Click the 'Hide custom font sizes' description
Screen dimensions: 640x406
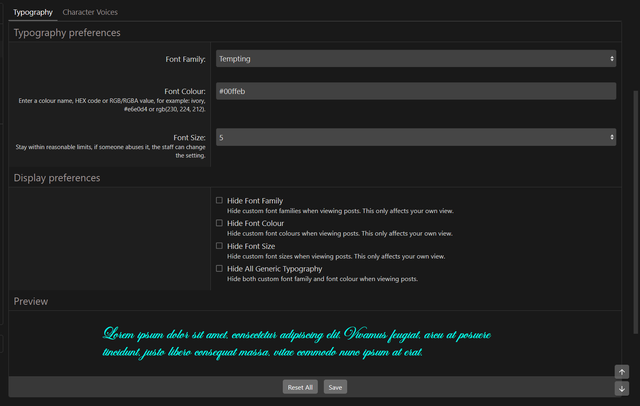[x=336, y=257]
